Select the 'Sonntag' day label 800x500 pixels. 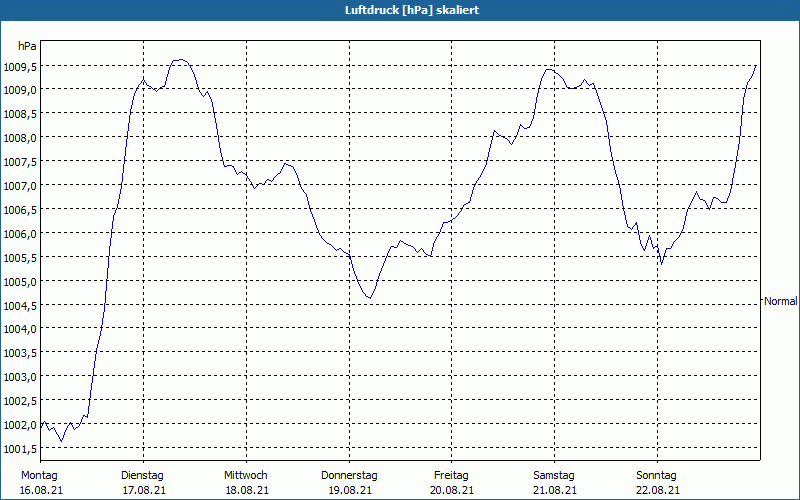click(x=656, y=476)
